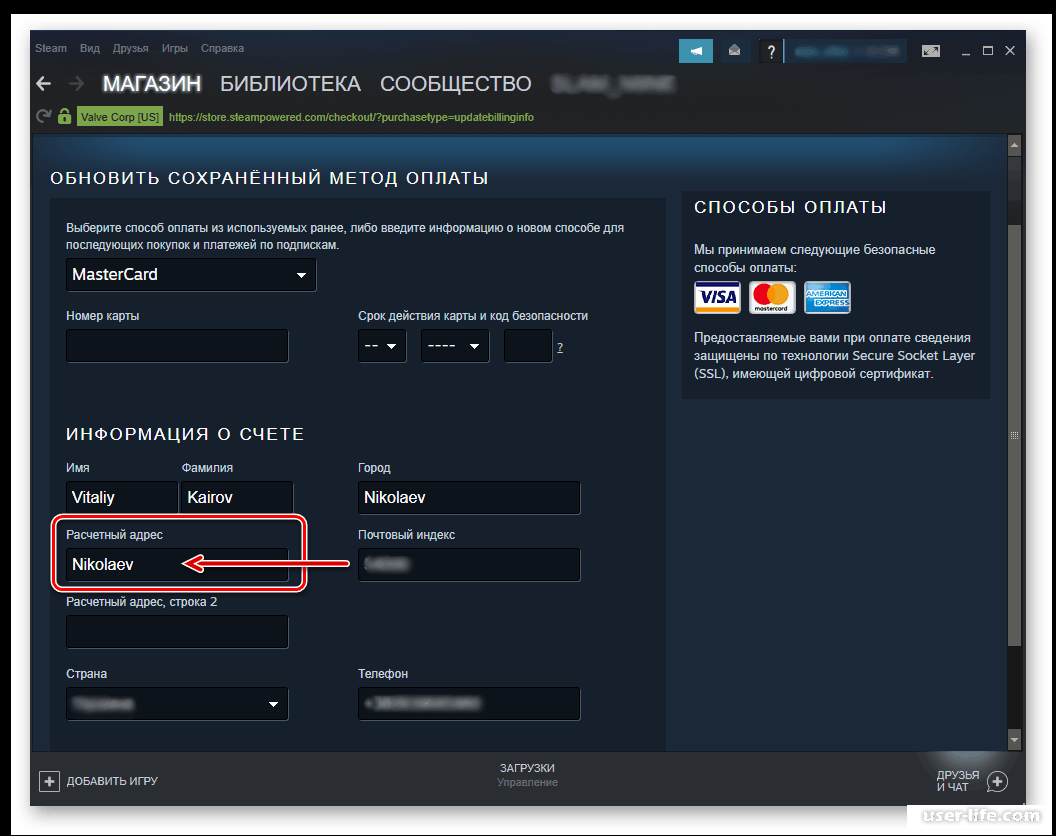Viewport: 1056px width, 836px height.
Task: Reload page with the refresh icon
Action: pyautogui.click(x=44, y=117)
